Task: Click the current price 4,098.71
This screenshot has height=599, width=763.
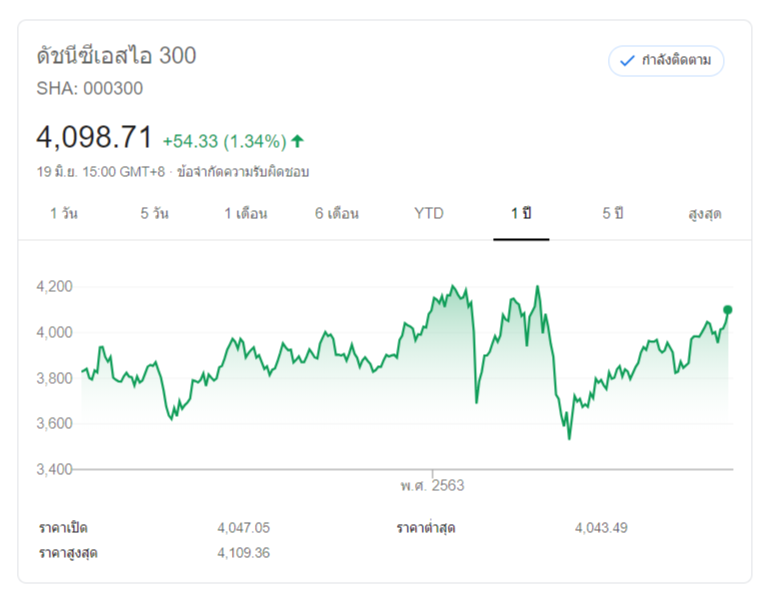Action: [94, 137]
